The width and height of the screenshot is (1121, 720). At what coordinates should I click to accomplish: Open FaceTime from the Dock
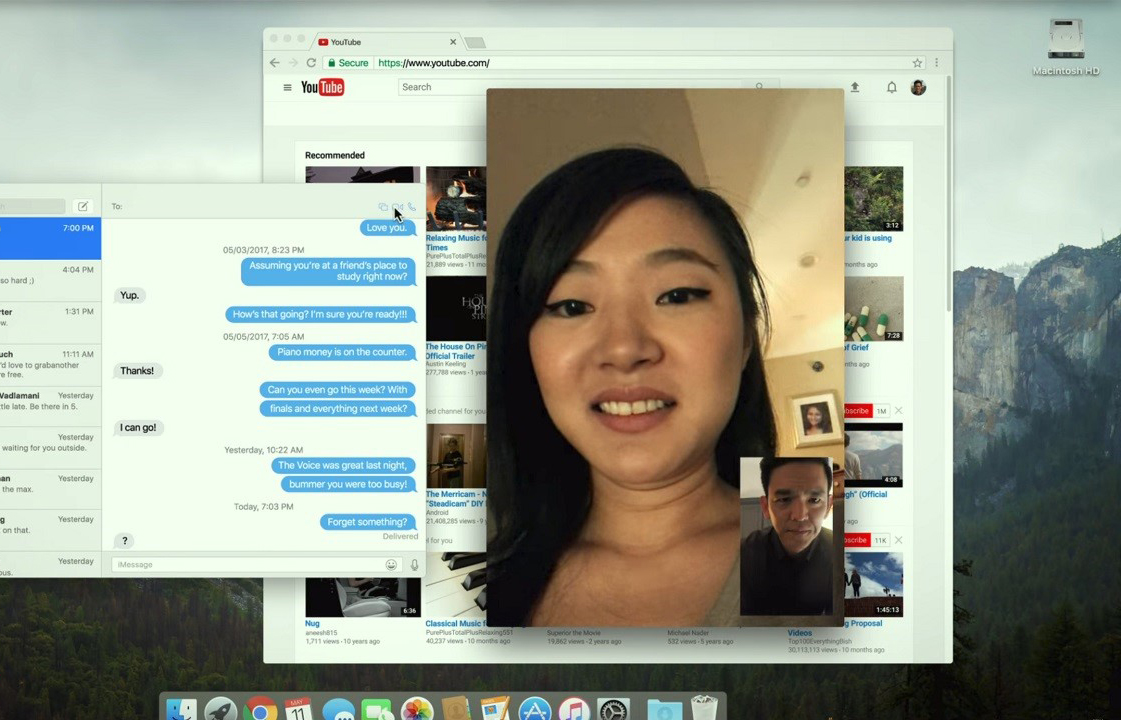377,710
